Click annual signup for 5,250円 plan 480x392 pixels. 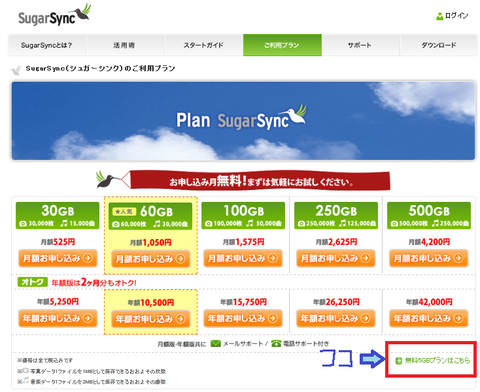coord(58,318)
